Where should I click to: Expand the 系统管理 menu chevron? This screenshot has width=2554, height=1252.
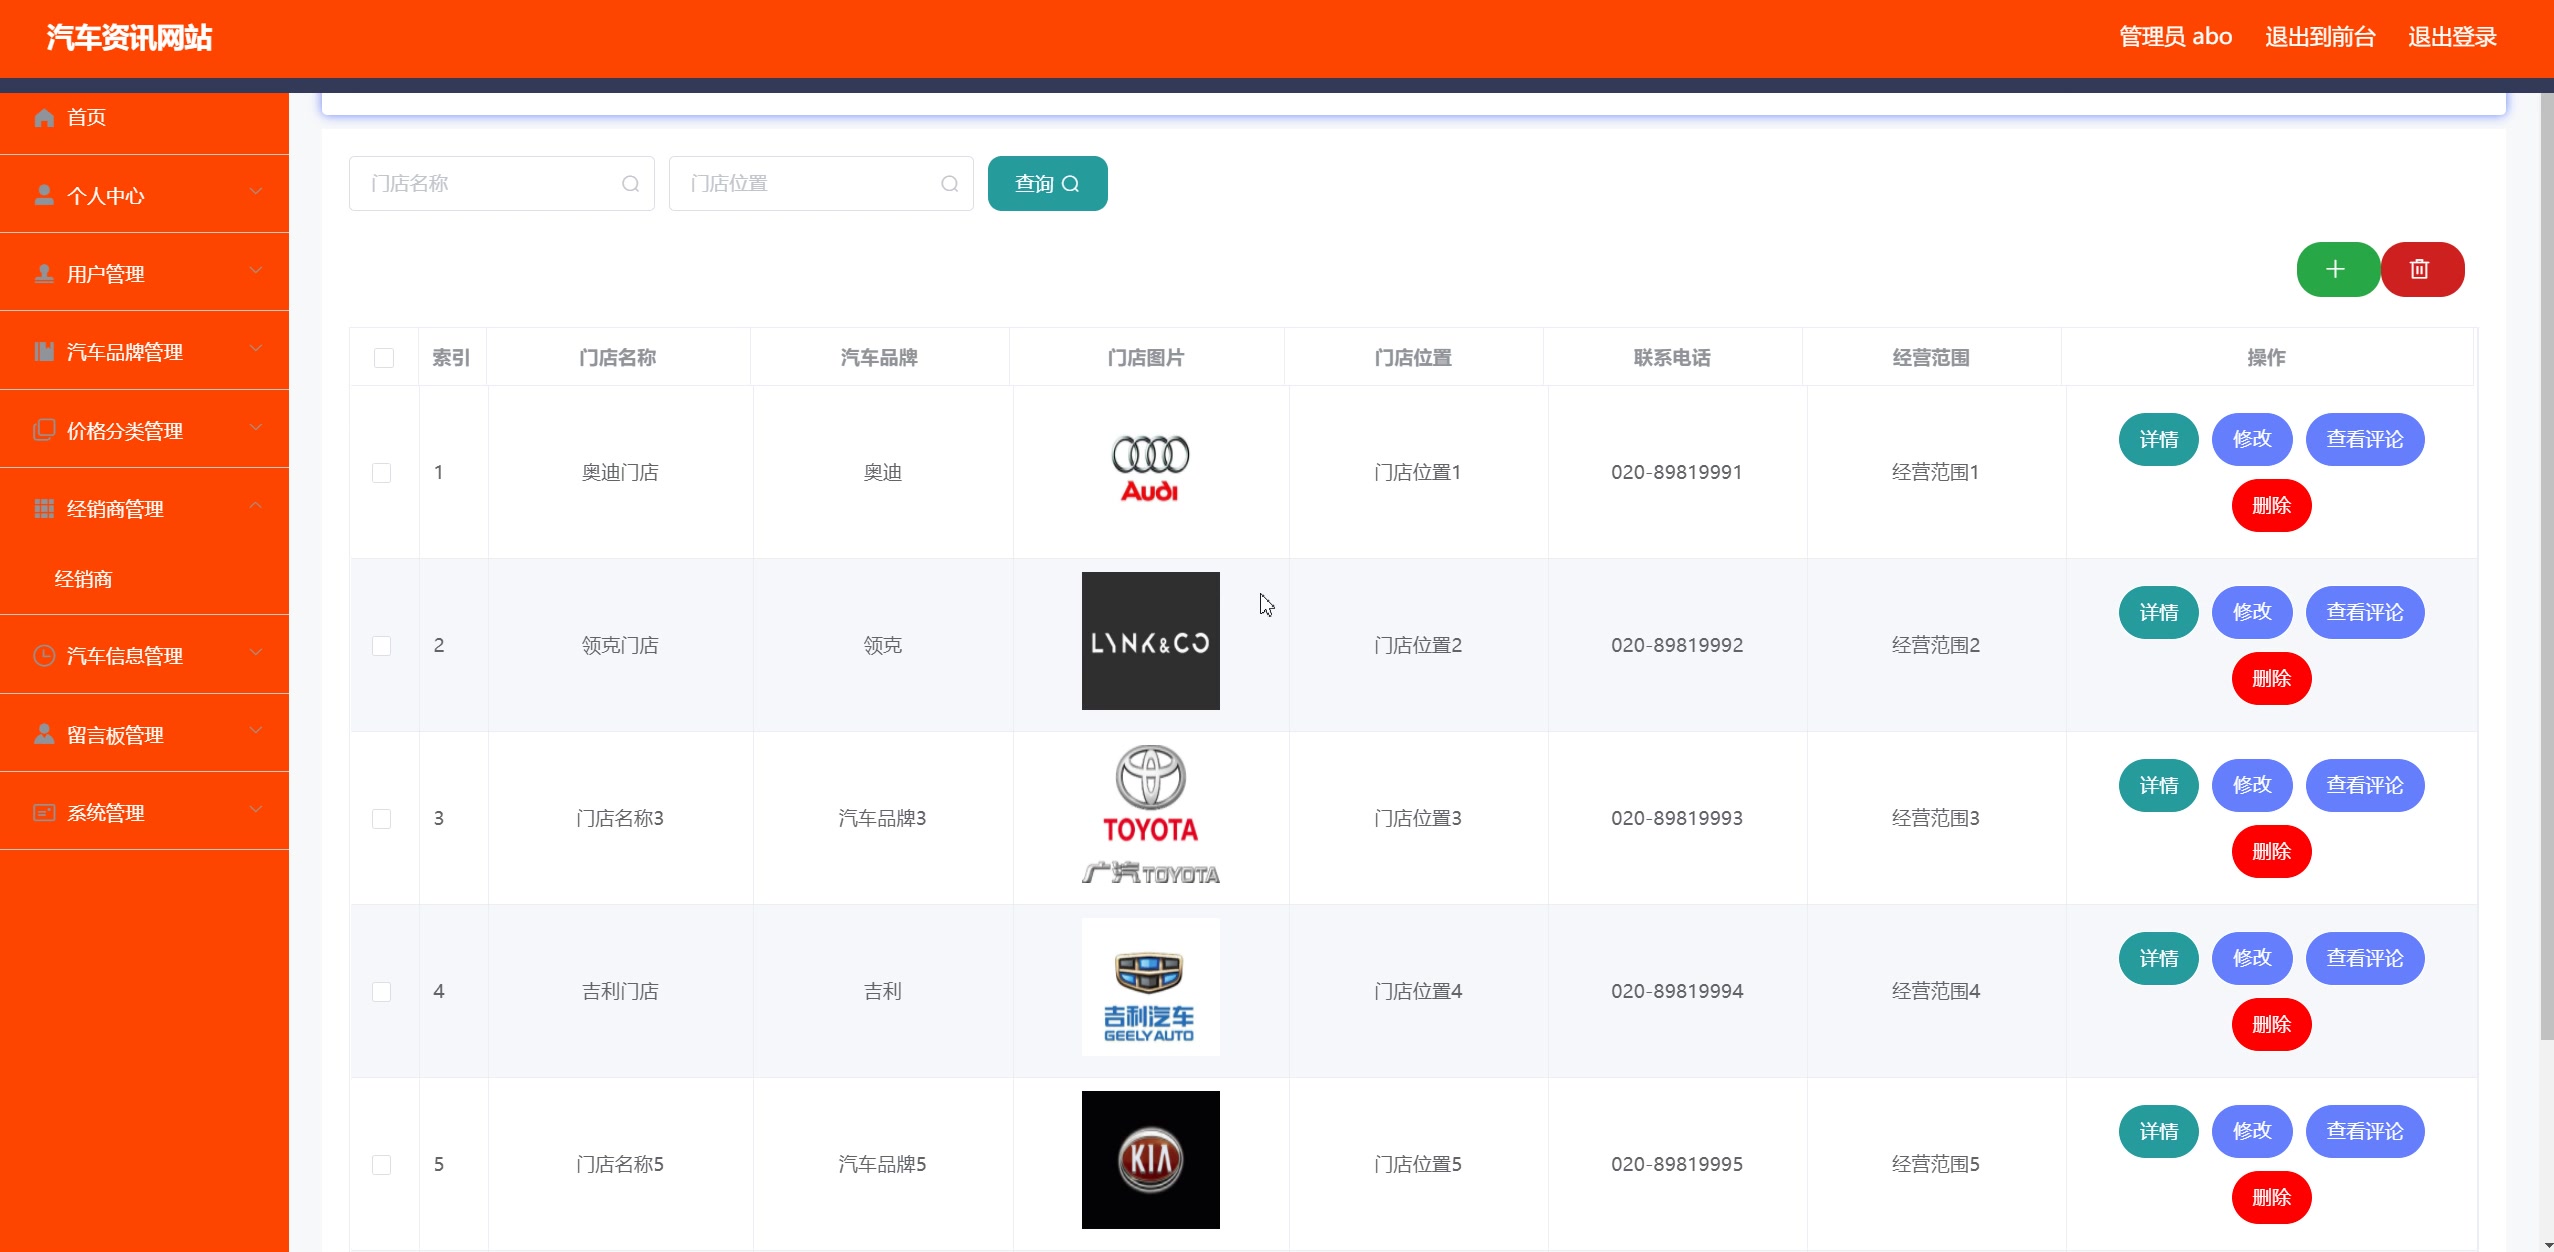[x=256, y=809]
